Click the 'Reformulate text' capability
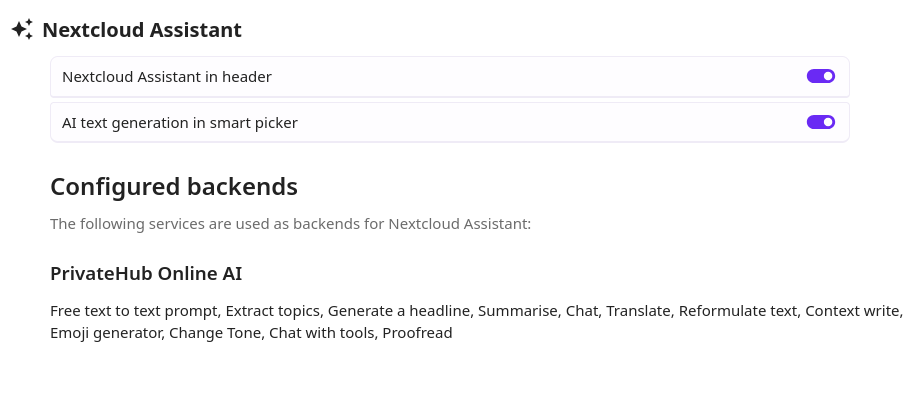The image size is (914, 400). pos(738,311)
